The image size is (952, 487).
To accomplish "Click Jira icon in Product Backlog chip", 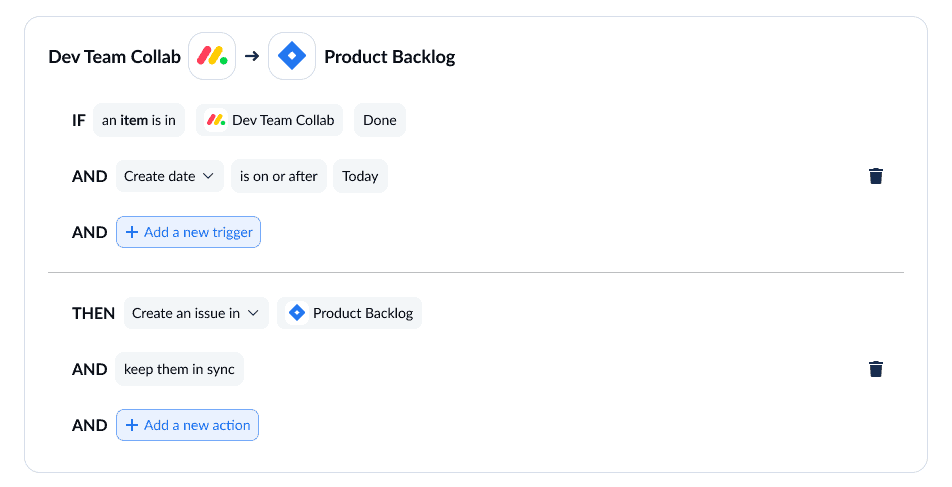I will tap(296, 313).
